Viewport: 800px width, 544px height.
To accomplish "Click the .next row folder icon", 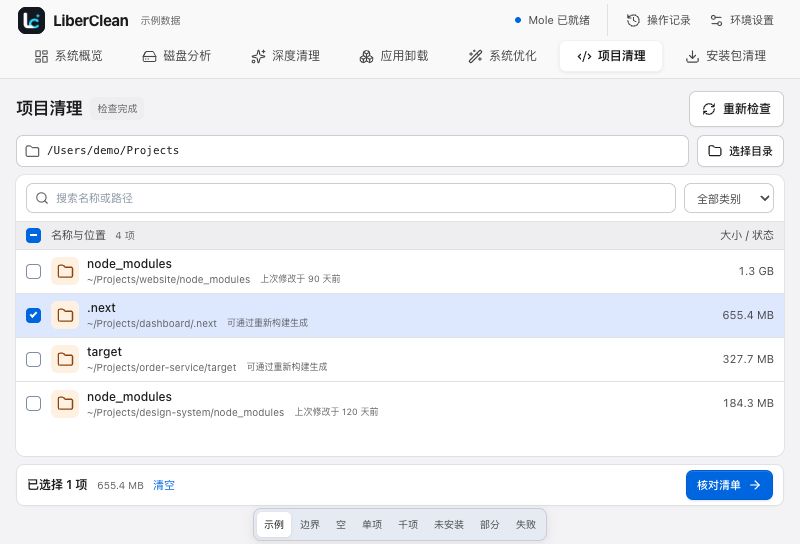I will tap(65, 315).
